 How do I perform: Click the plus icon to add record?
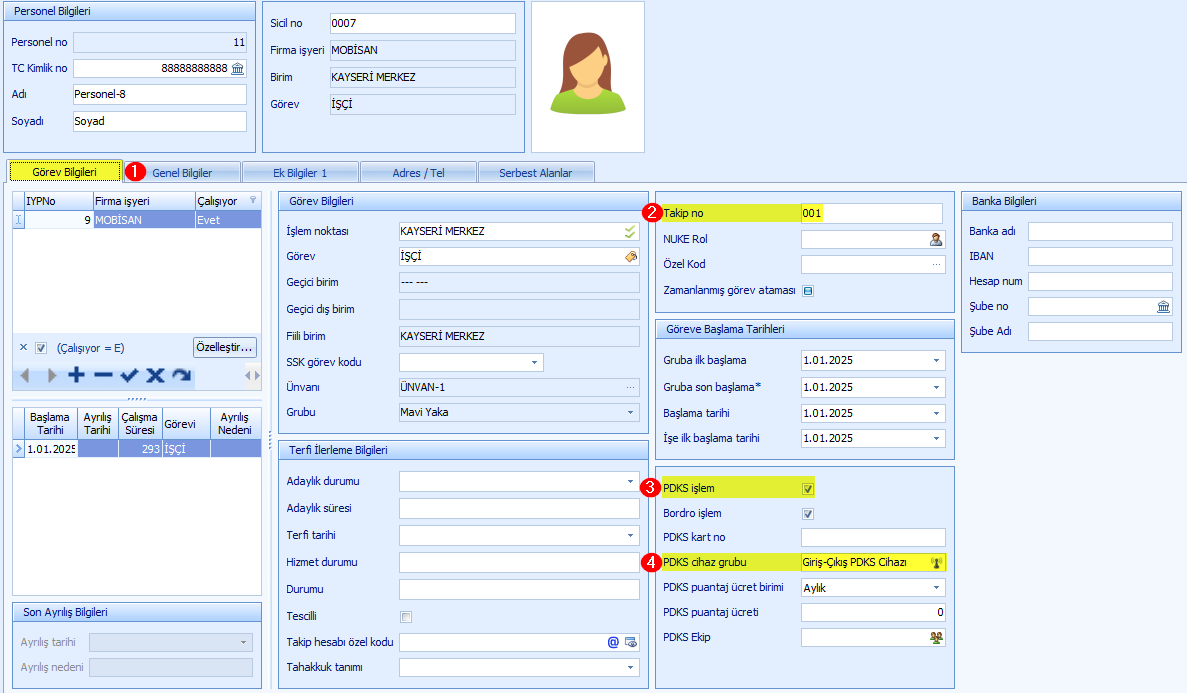[x=77, y=376]
